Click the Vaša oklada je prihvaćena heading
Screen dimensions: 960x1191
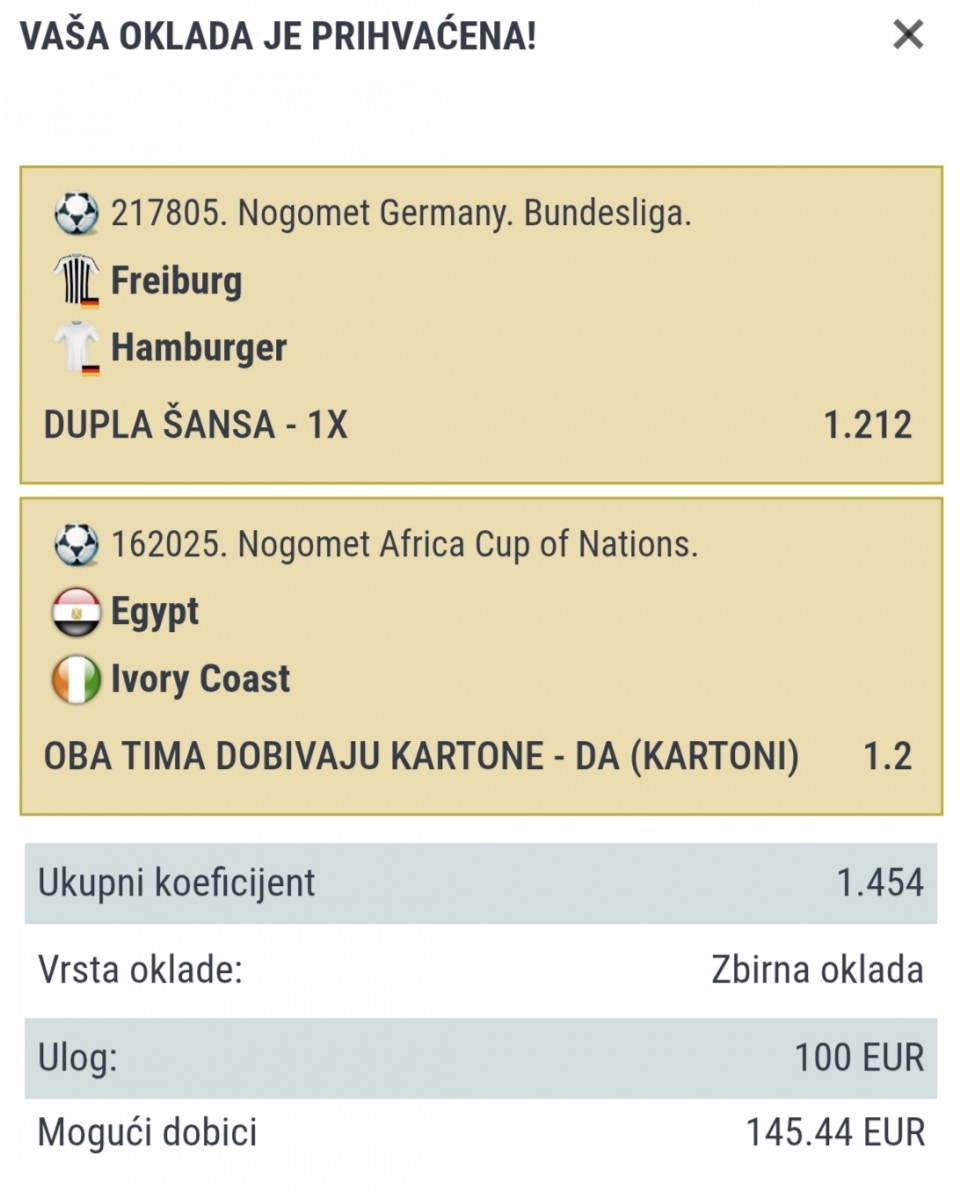pyautogui.click(x=278, y=36)
